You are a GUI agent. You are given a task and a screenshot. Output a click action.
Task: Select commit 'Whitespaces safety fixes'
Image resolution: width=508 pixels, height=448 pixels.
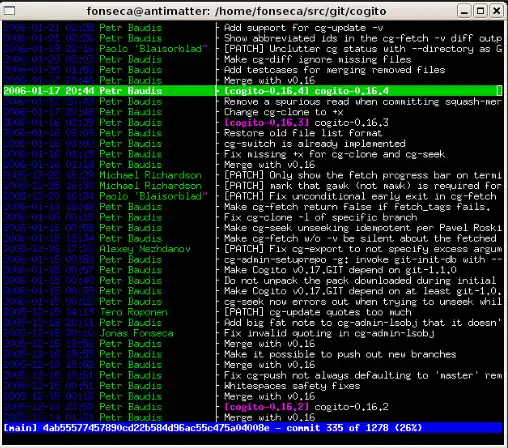292,386
